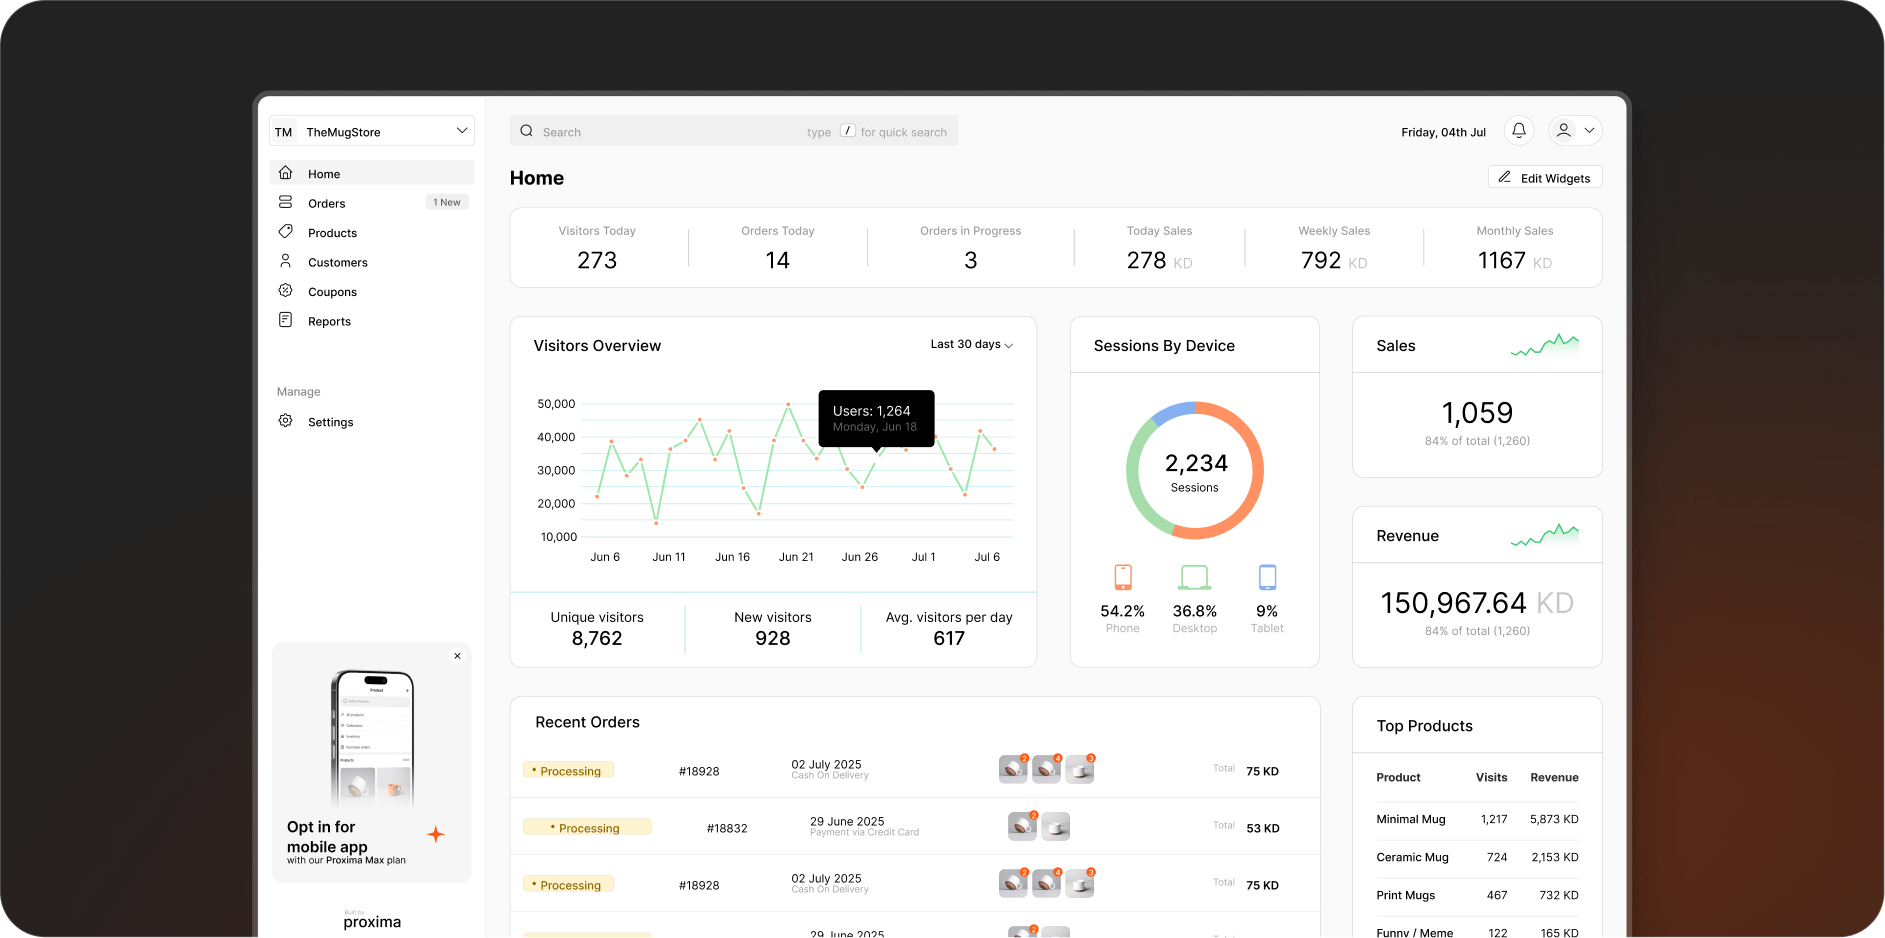The height and width of the screenshot is (938, 1885).
Task: Open order number #18832
Action: pyautogui.click(x=727, y=828)
